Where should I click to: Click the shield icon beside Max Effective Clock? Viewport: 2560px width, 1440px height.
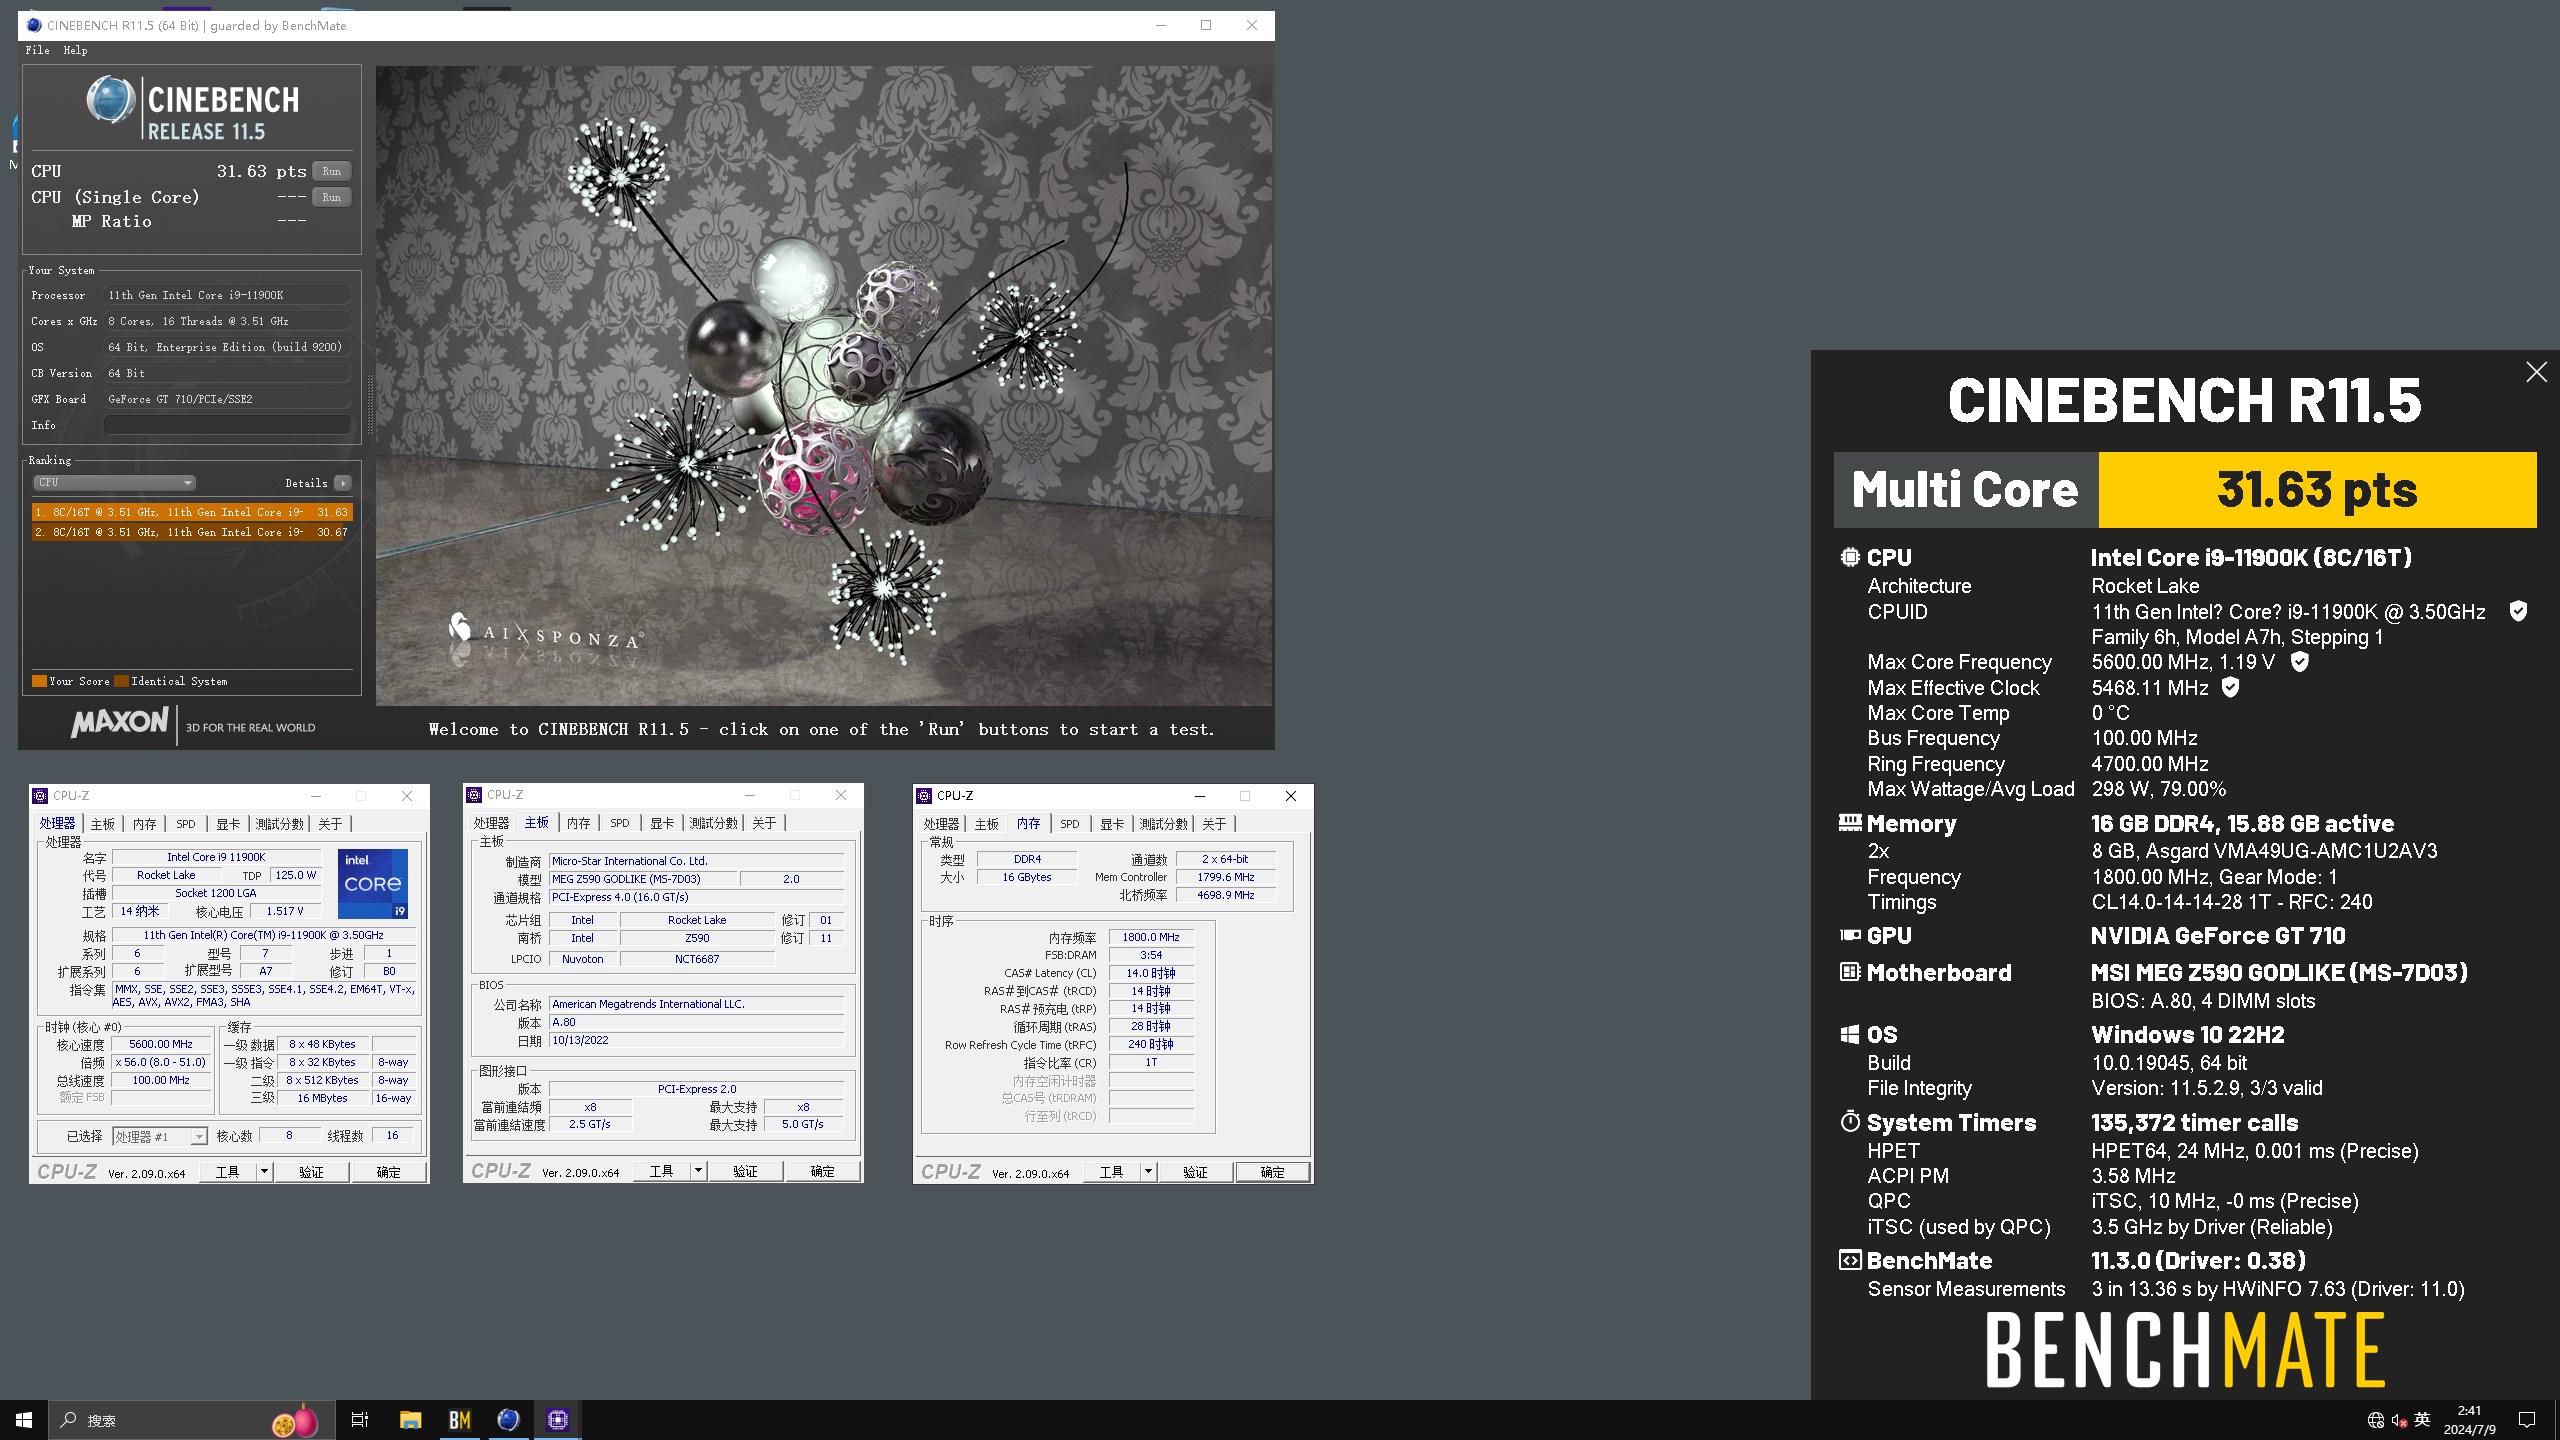pos(2230,687)
